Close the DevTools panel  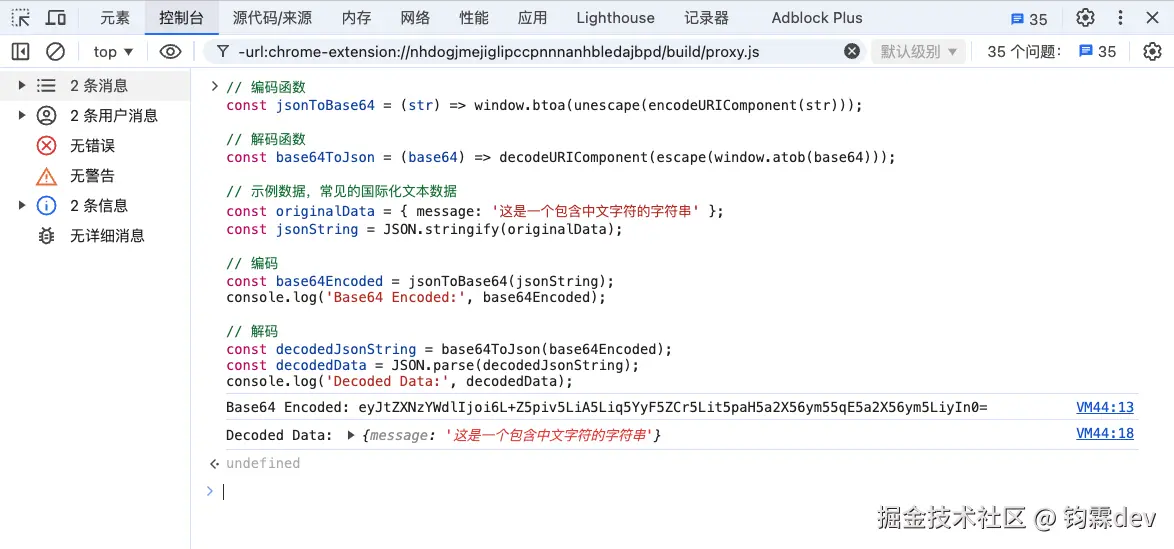click(x=1152, y=18)
